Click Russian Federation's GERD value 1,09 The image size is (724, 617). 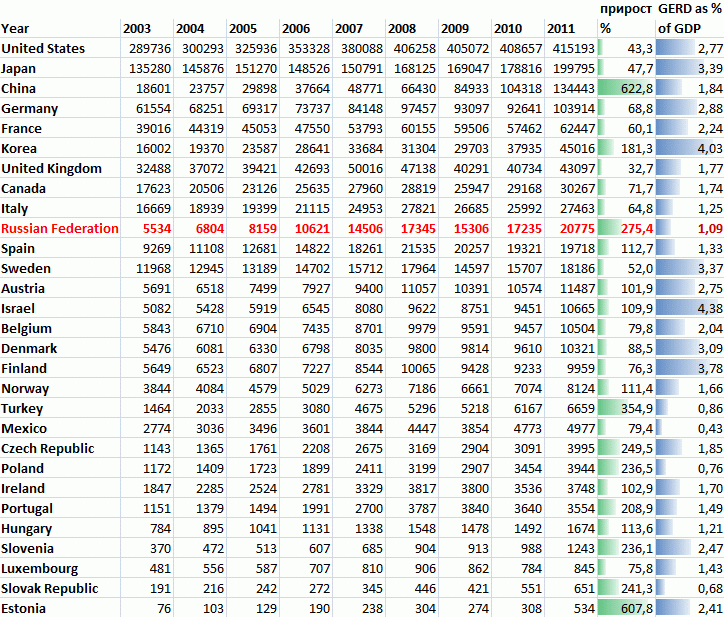coord(710,229)
